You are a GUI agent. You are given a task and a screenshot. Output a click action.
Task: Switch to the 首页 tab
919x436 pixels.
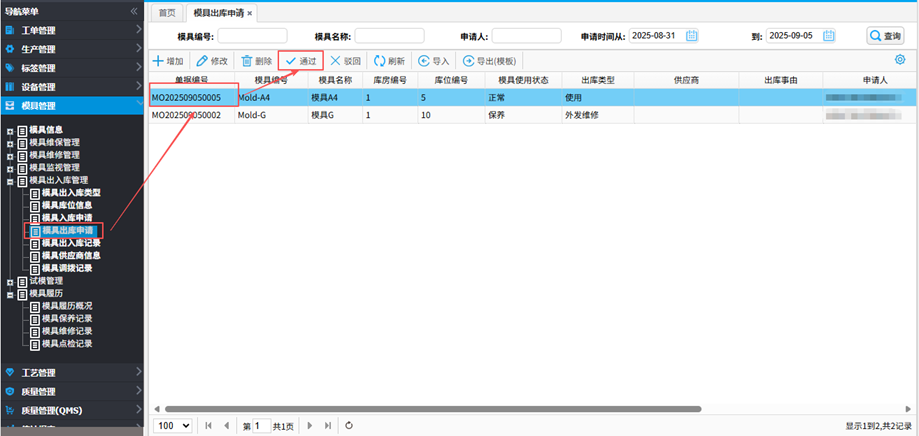coord(167,13)
